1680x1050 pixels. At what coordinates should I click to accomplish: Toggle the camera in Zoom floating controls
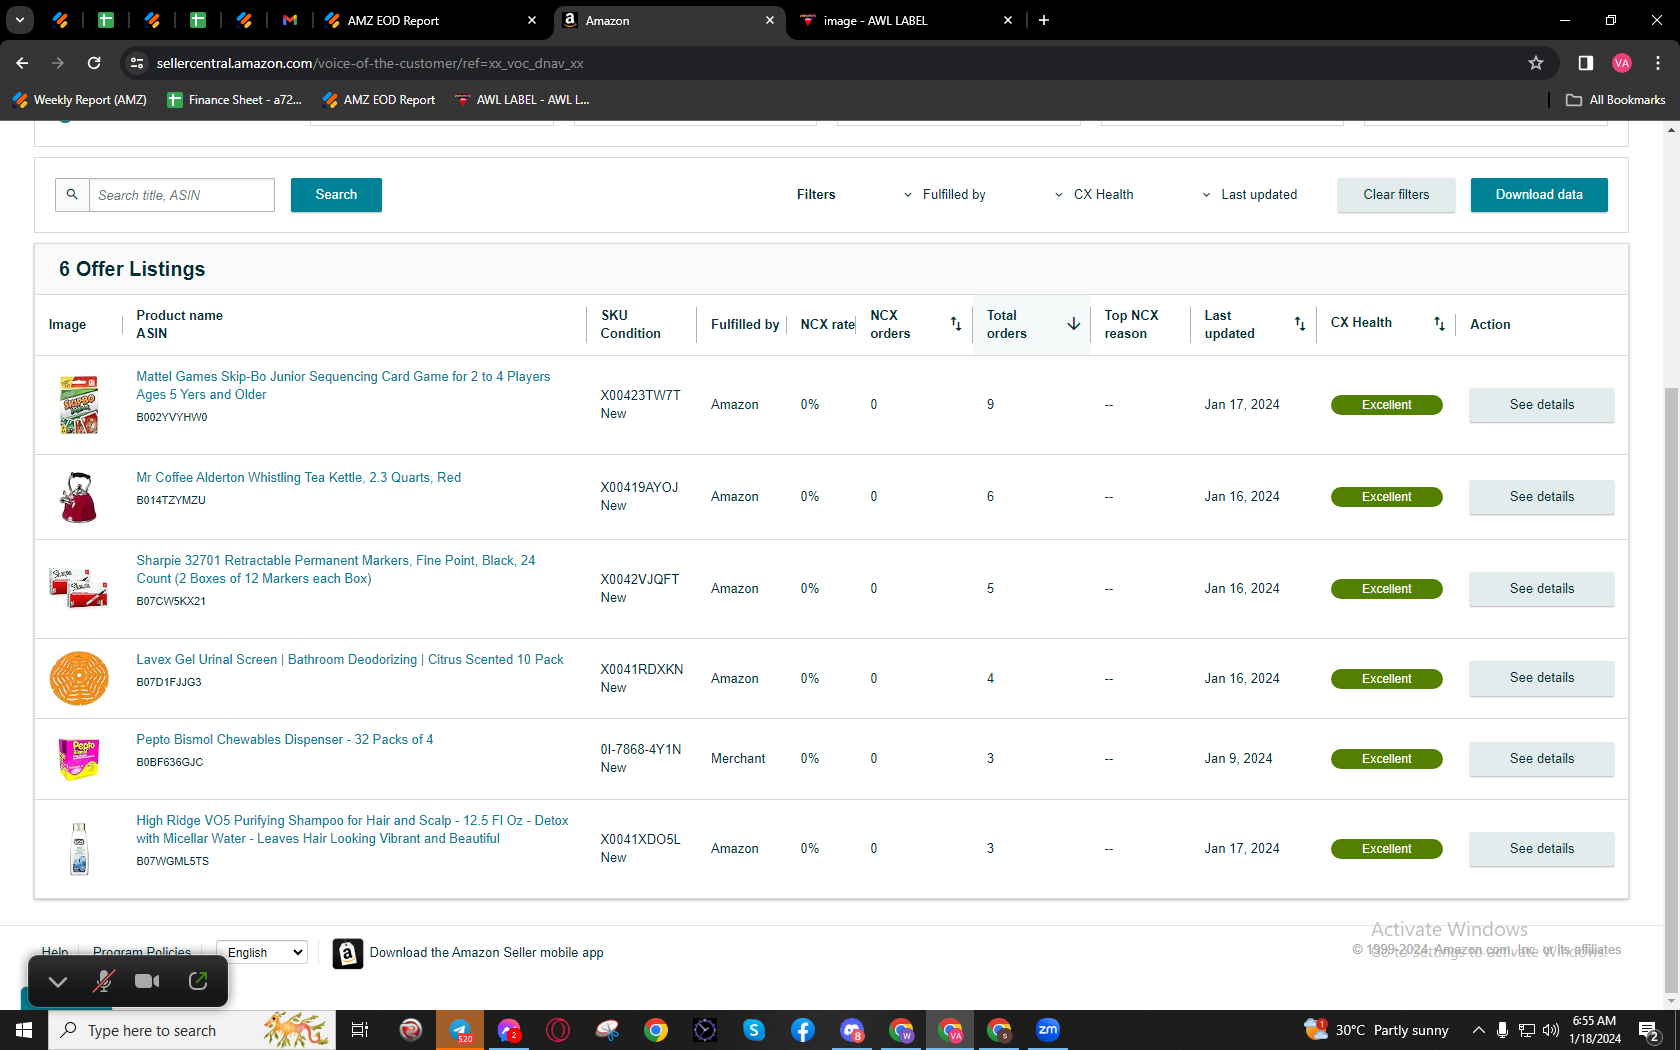[x=148, y=981]
